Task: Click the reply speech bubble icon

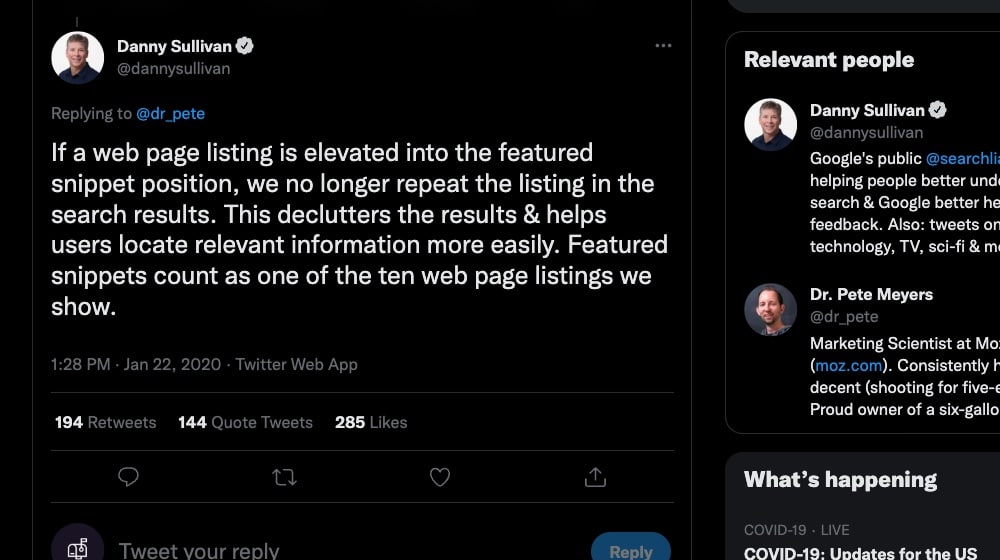Action: click(128, 477)
